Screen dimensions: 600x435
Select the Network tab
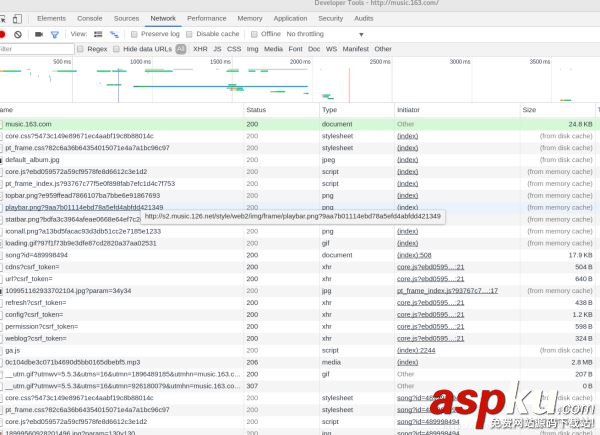tap(163, 18)
